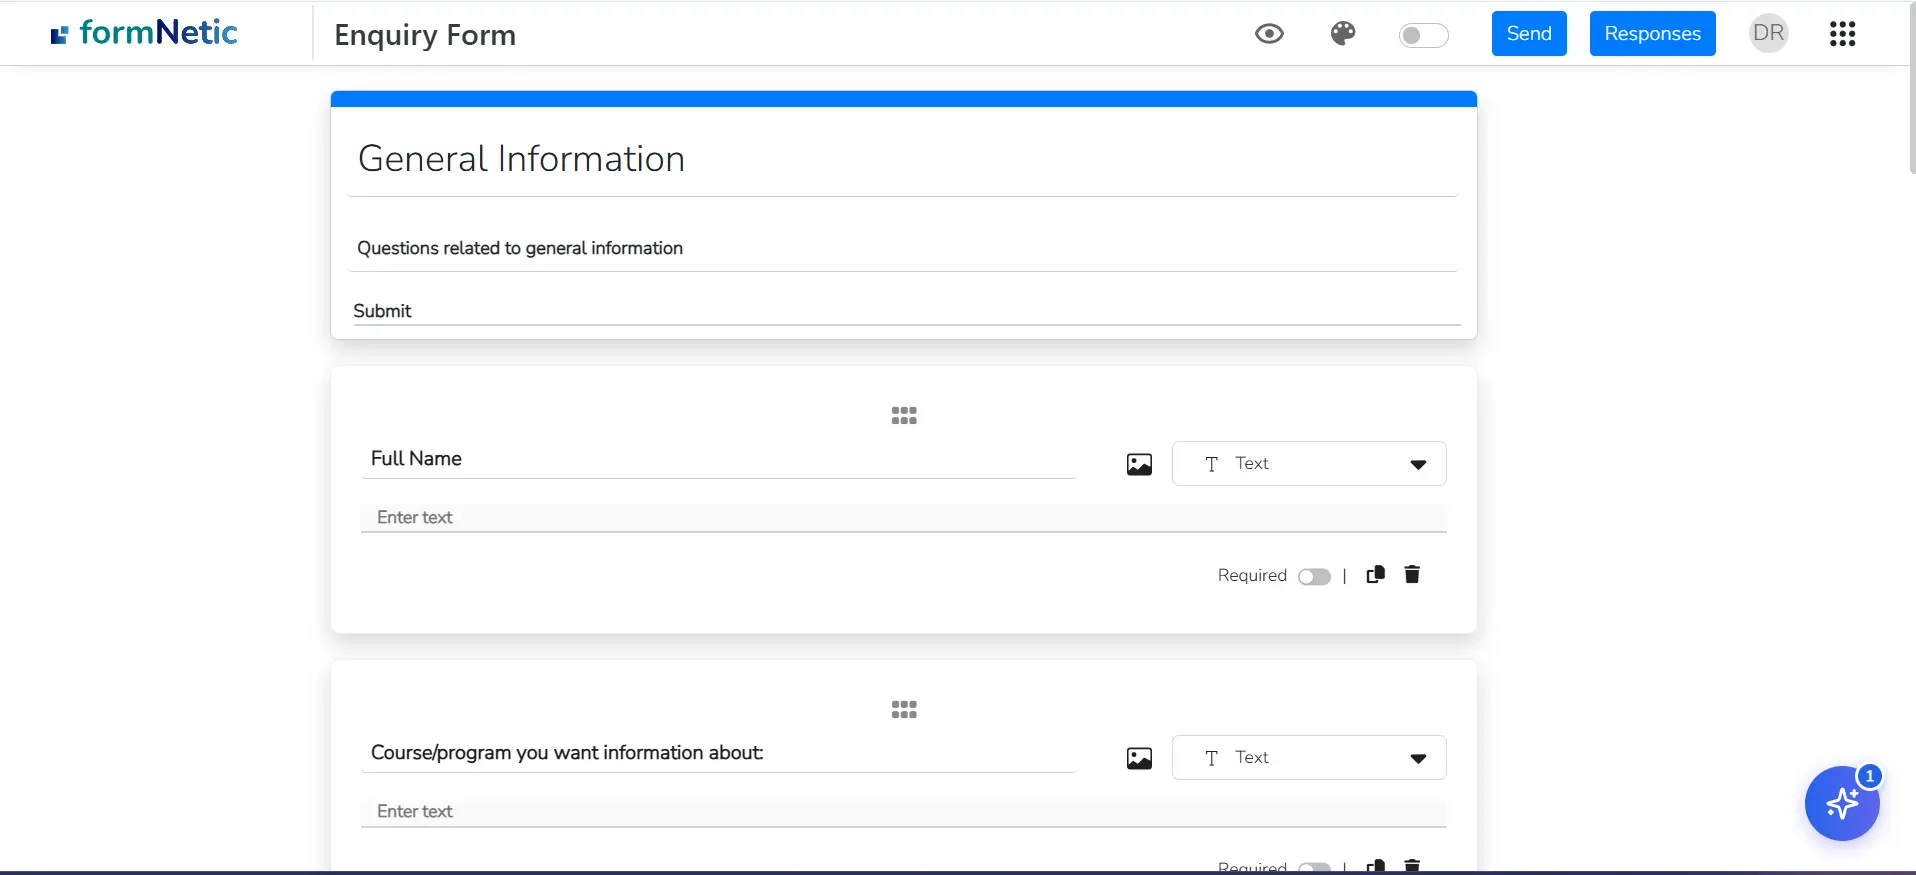Grab the Full Name drag handle
Screen dimensions: 1916x875
(904, 416)
